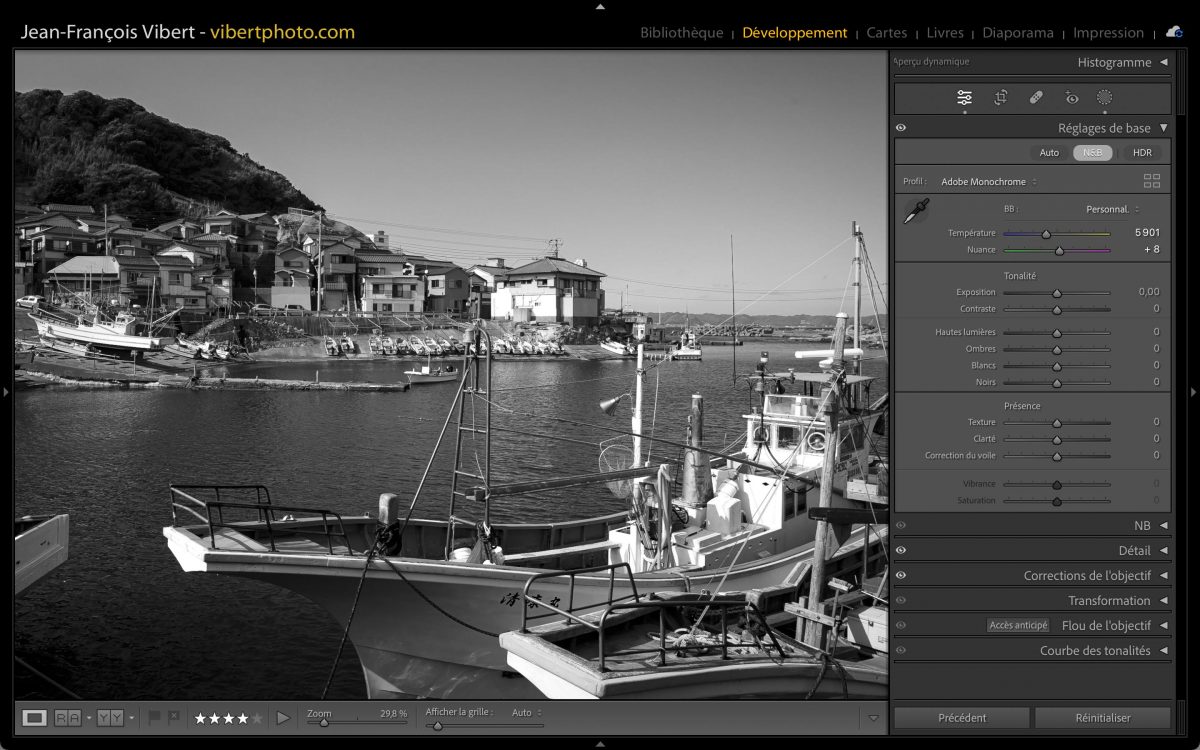Open the Masking tool

pos(1104,97)
